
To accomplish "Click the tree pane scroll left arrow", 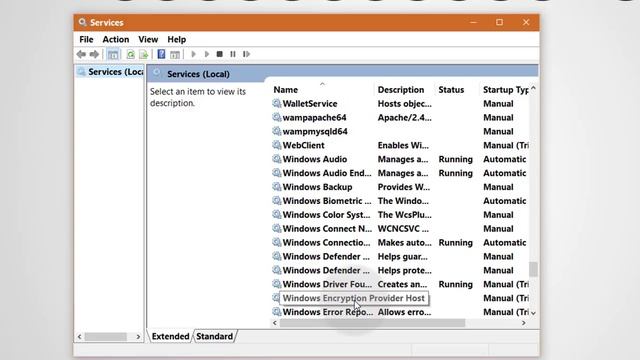I will [x=80, y=337].
